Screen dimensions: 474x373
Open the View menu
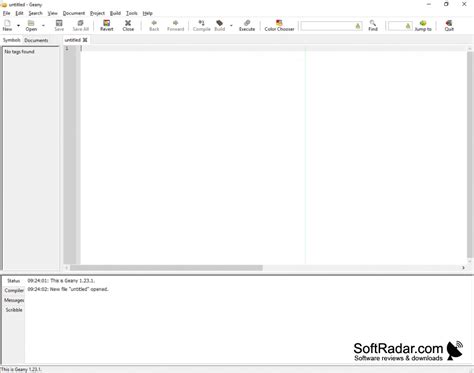52,13
